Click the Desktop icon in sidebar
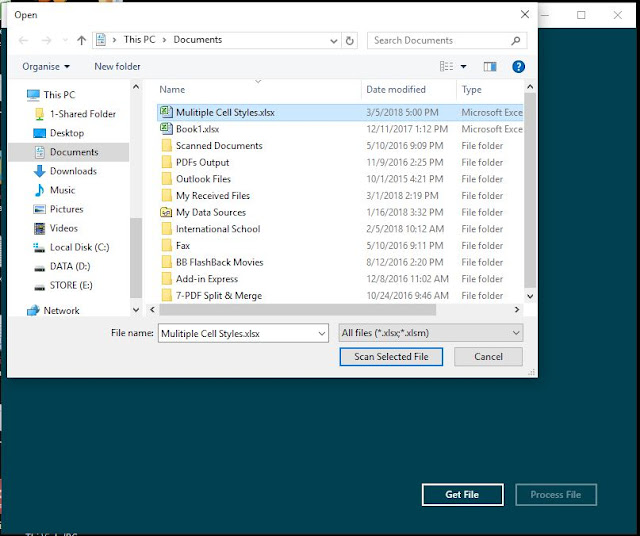The image size is (640, 536). 39,133
